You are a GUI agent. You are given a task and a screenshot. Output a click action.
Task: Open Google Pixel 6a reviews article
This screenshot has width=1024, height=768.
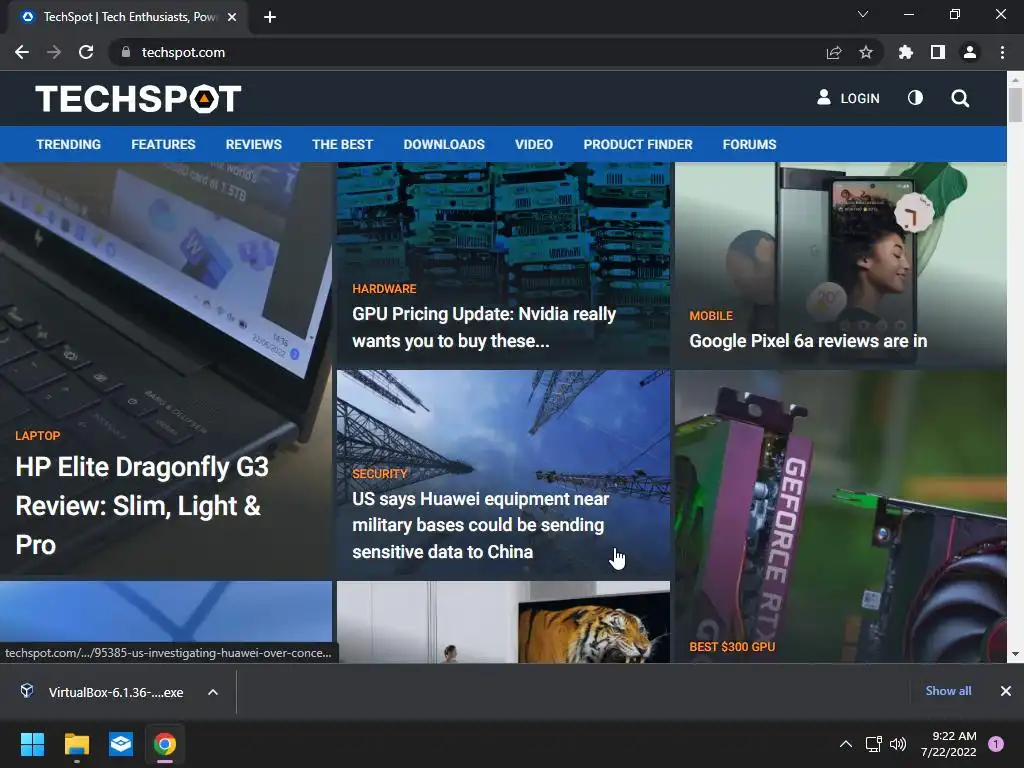tap(808, 341)
